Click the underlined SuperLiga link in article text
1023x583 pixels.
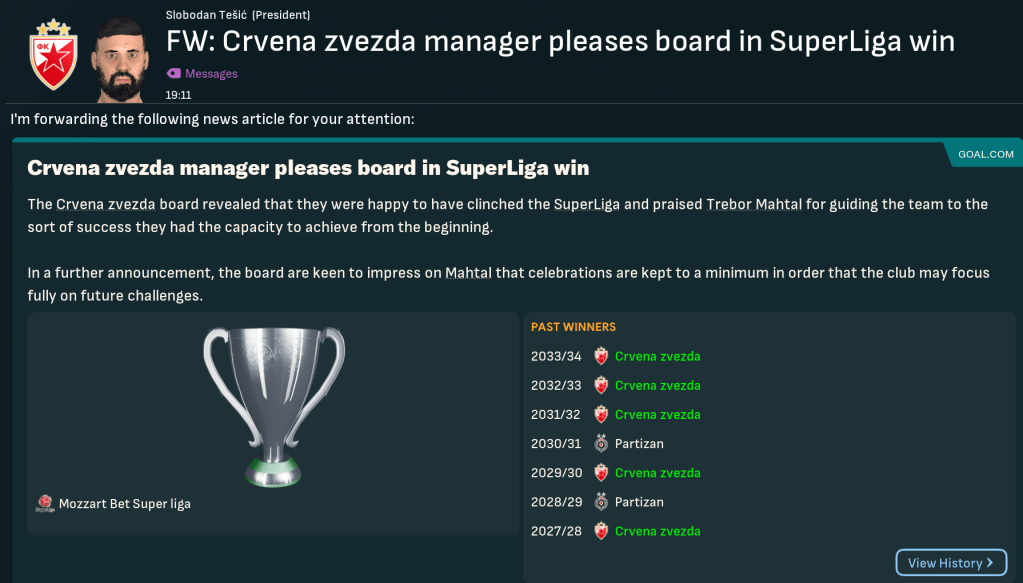pos(587,204)
